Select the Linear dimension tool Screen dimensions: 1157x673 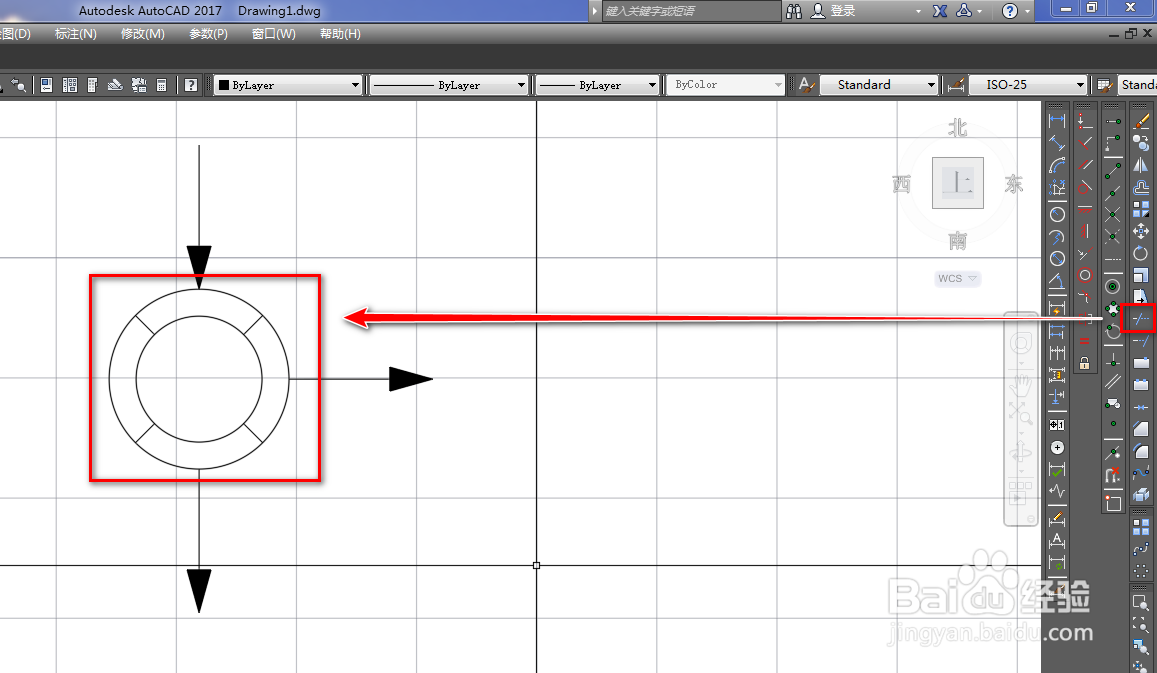coord(1057,121)
